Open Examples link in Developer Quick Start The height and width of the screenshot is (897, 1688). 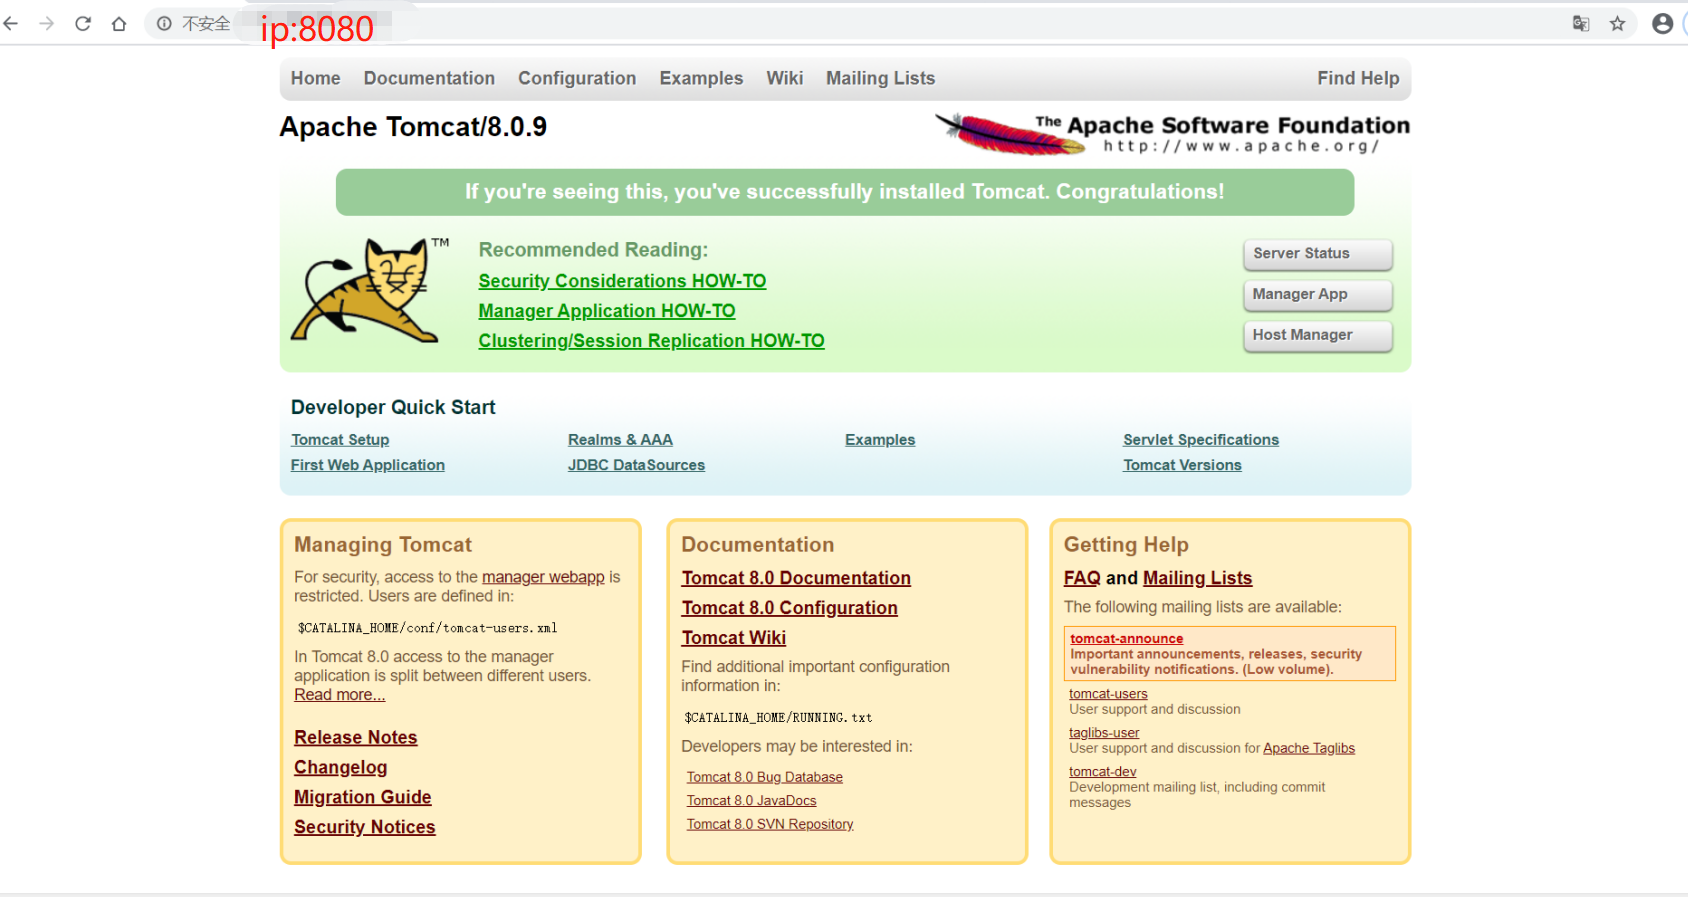(880, 440)
